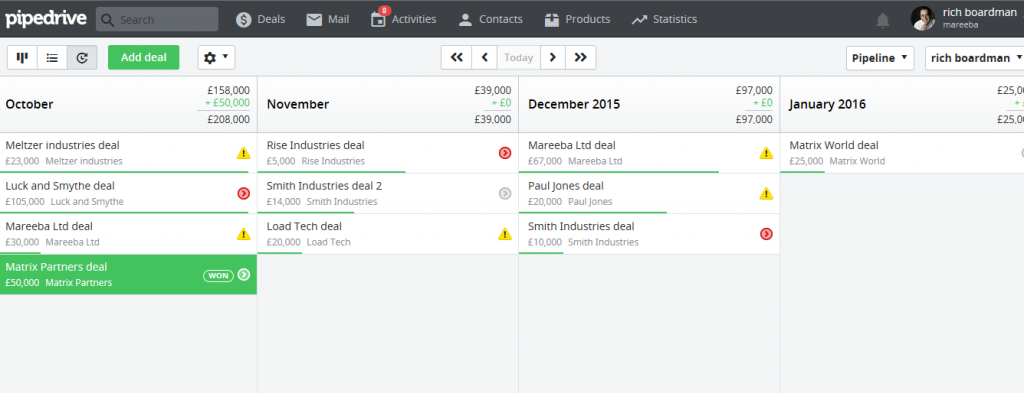Click warning icon on Paul Jones deal
Screen dimensions: 1024x393
(x=766, y=194)
